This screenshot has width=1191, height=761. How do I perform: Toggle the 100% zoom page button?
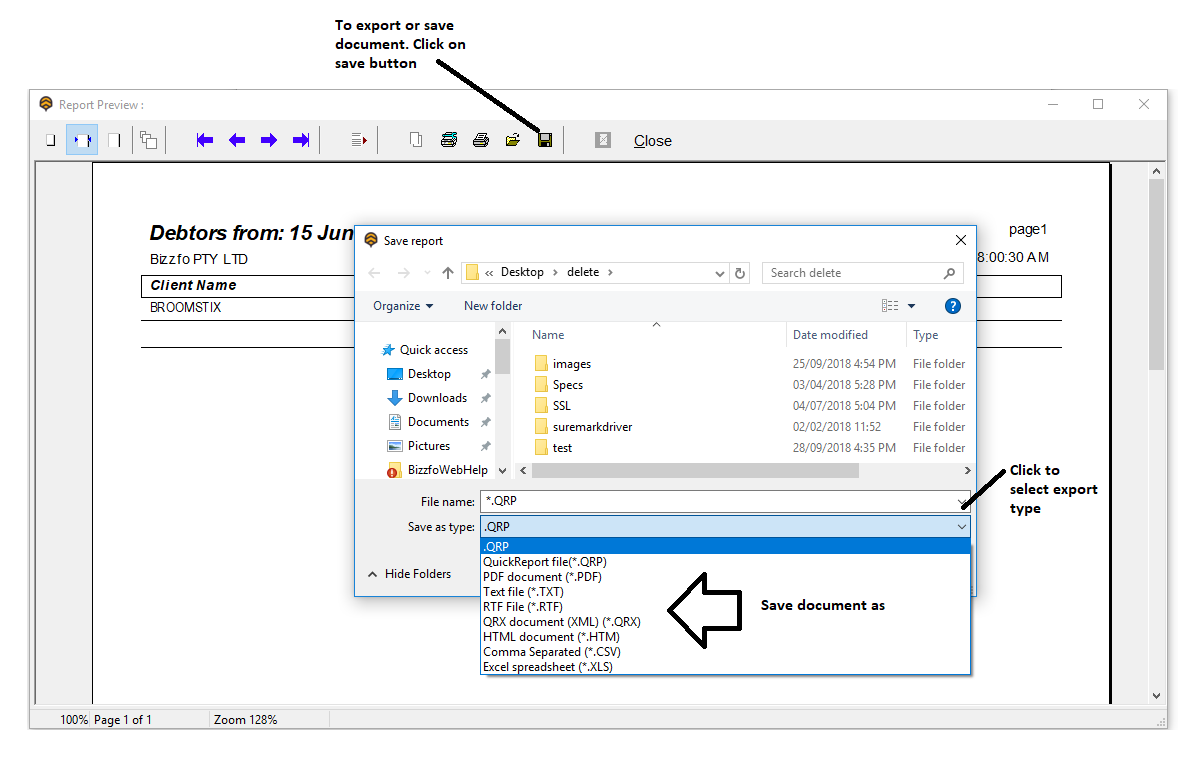tap(114, 140)
